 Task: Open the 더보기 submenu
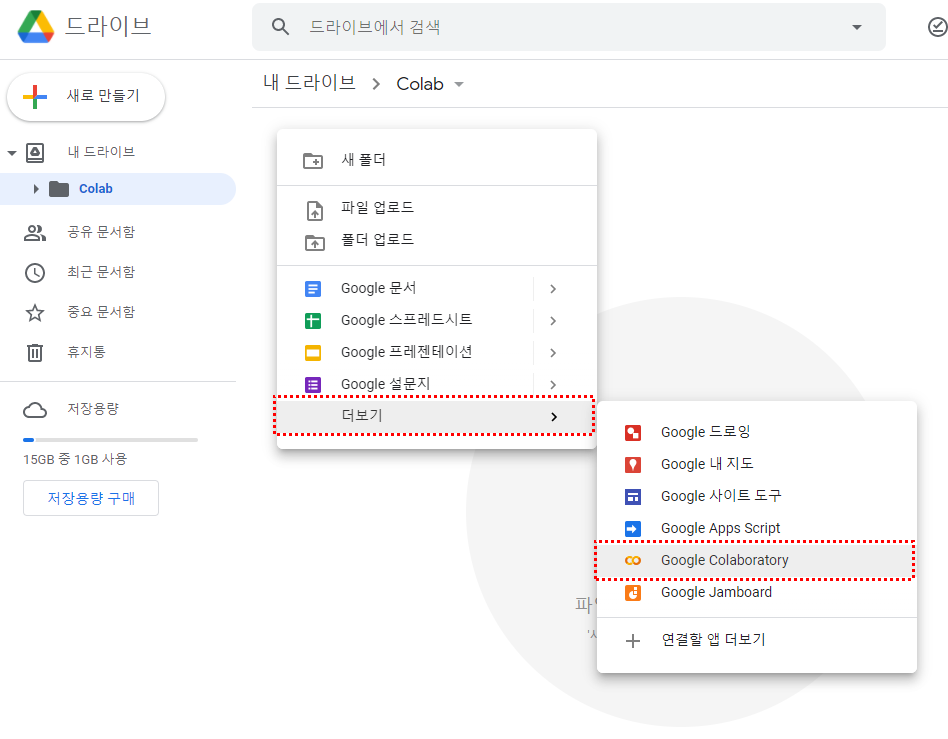point(437,416)
